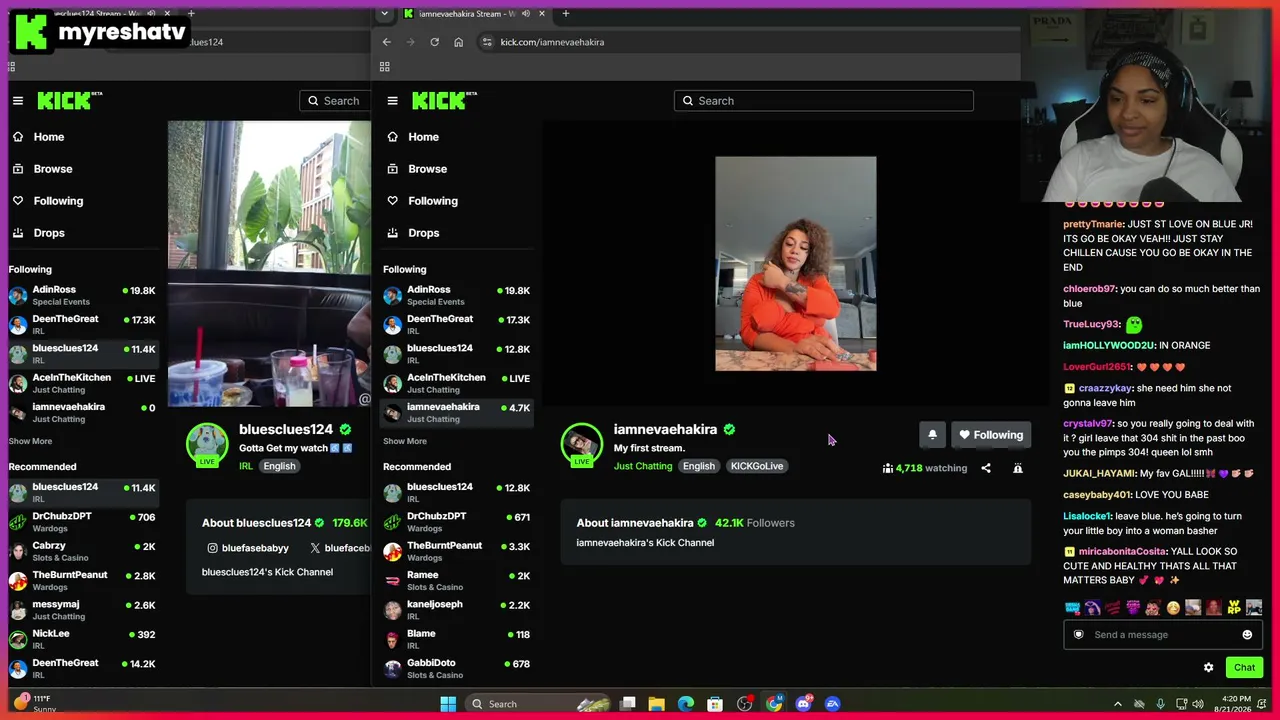Open Cabrzy channel in the blueclues124 window
1280x720 pixels.
pyautogui.click(x=82, y=550)
